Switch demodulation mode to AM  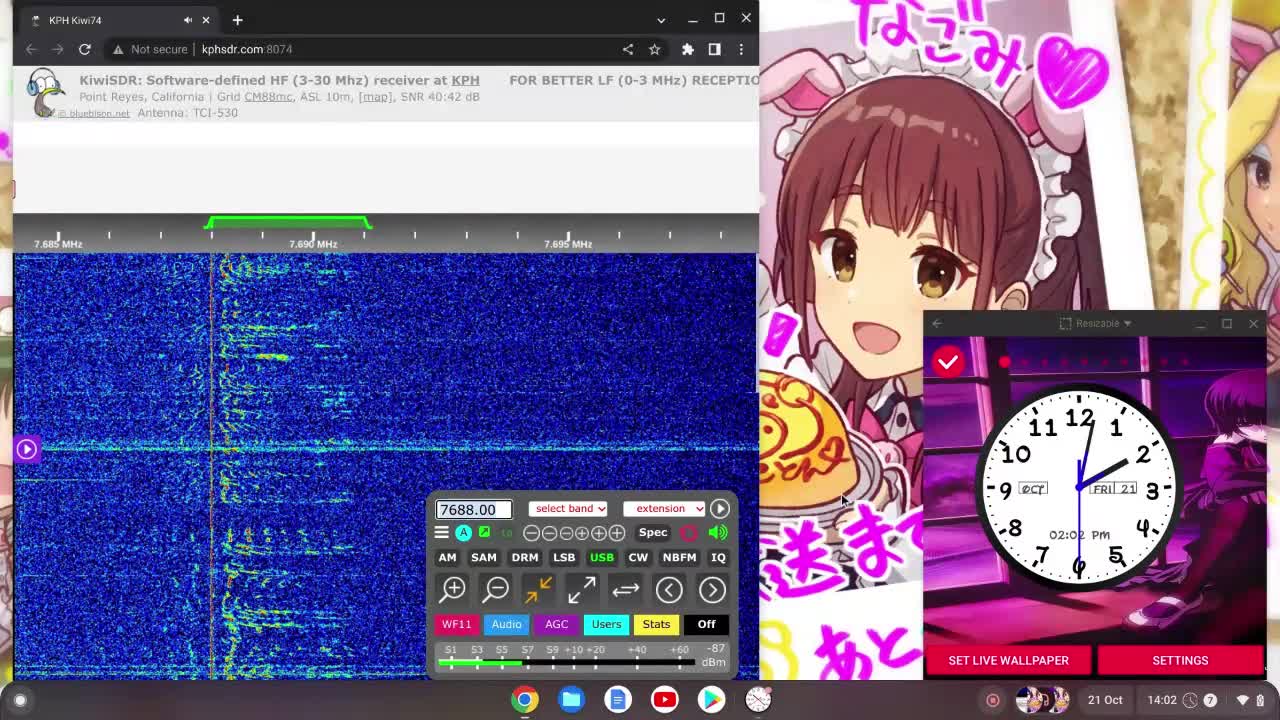[447, 557]
